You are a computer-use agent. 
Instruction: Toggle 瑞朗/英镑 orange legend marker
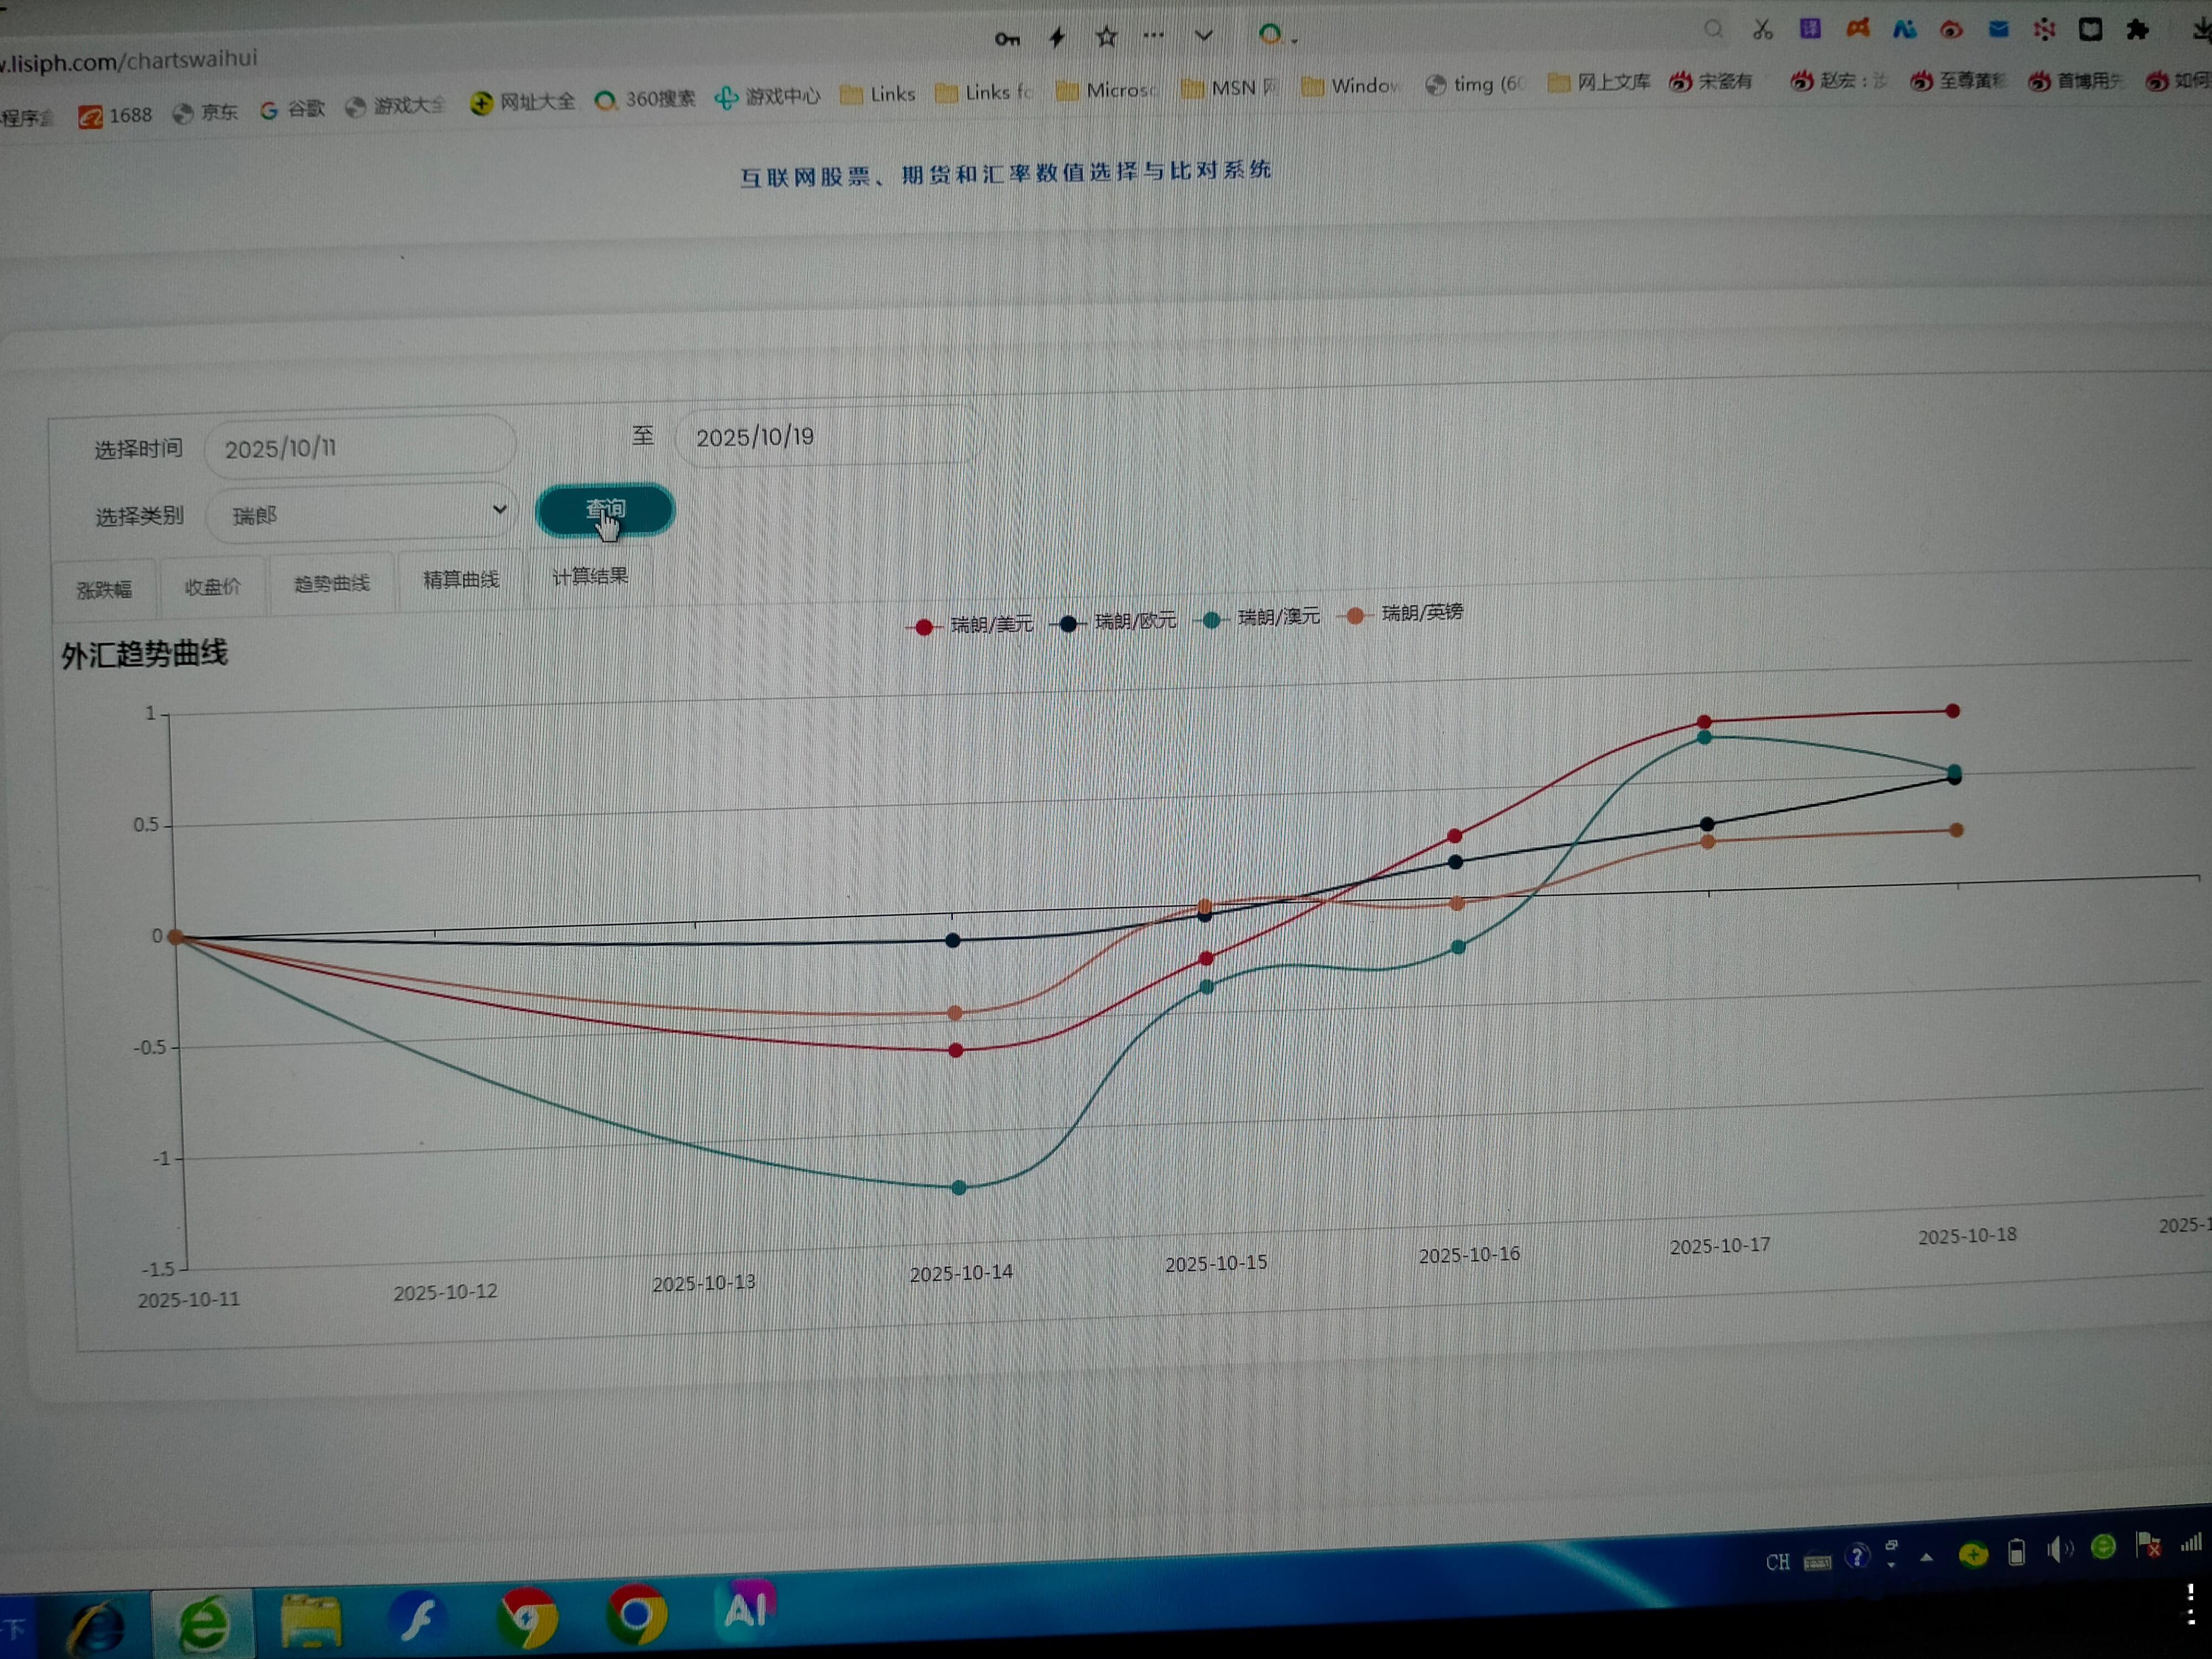click(x=1355, y=615)
